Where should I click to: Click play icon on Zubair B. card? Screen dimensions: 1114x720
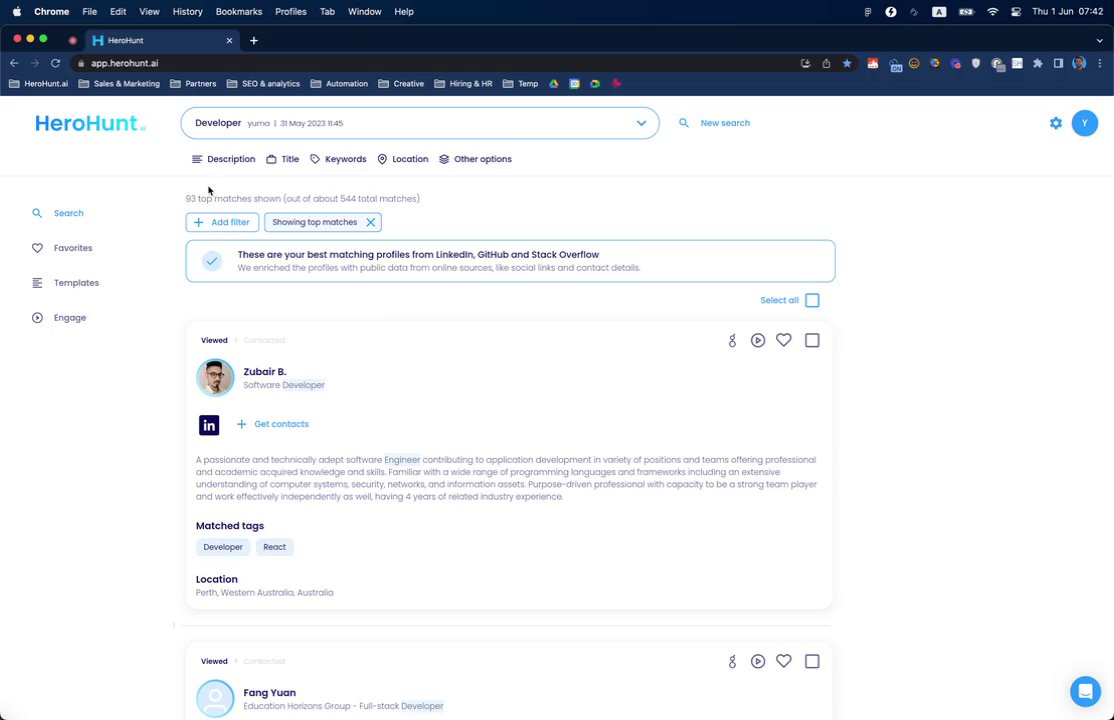coord(758,340)
